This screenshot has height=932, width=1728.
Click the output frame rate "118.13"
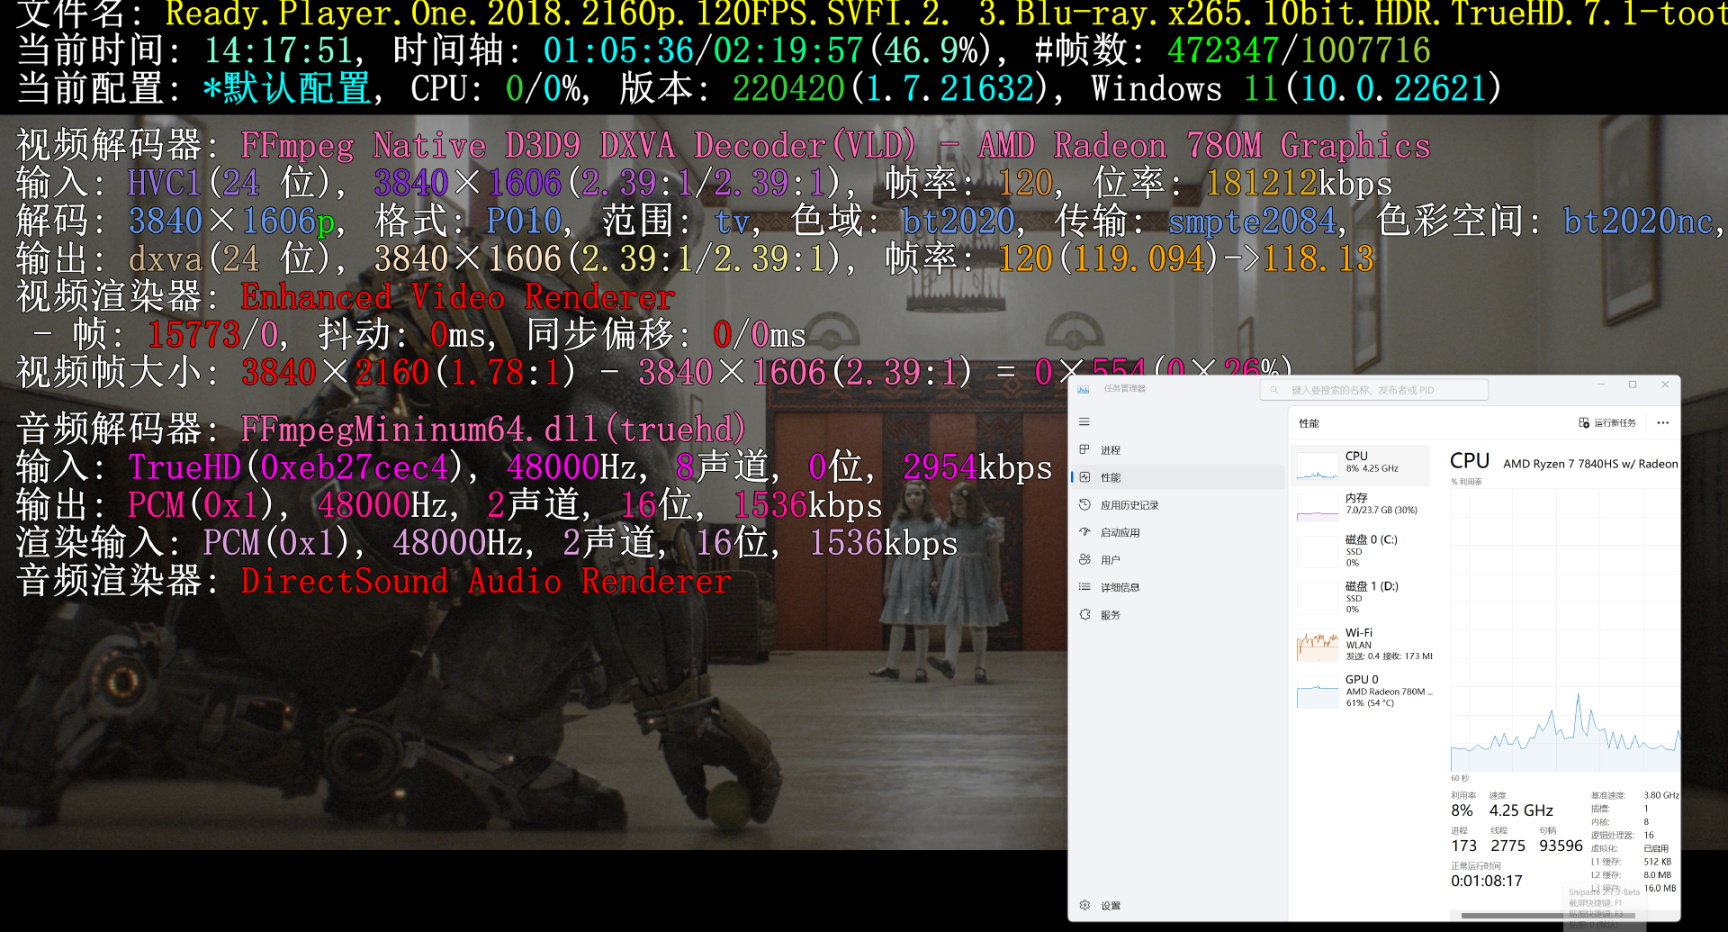tap(1318, 259)
